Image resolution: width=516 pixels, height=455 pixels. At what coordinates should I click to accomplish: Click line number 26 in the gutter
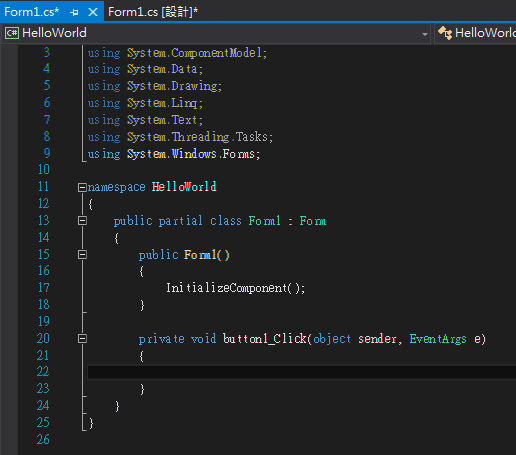tap(43, 439)
